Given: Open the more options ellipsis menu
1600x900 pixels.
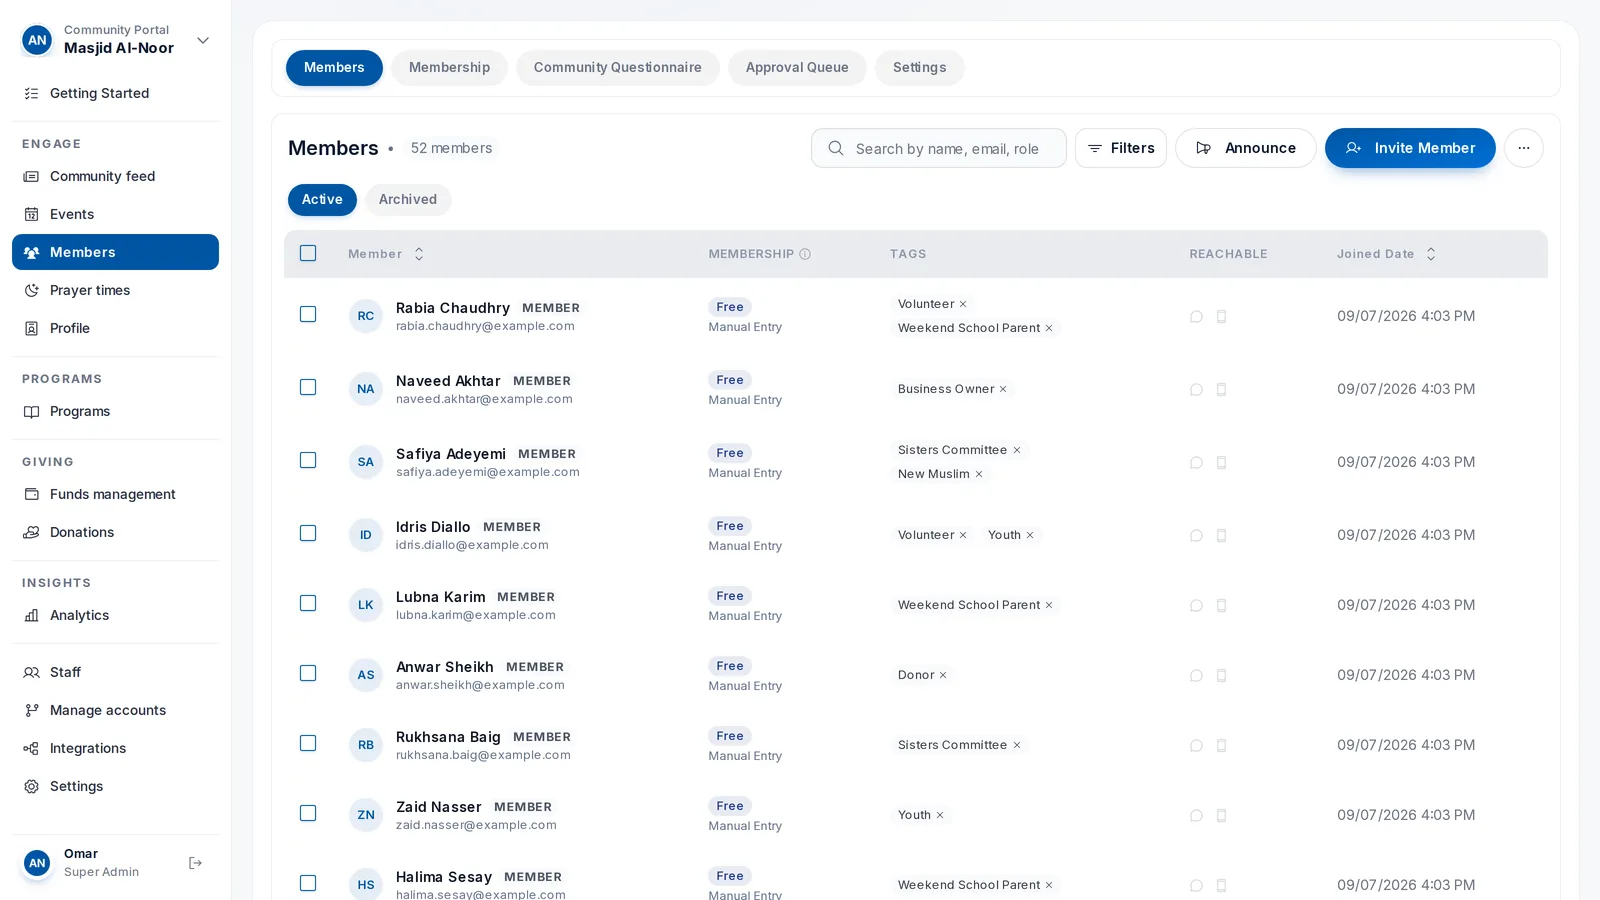Looking at the screenshot, I should (x=1524, y=148).
